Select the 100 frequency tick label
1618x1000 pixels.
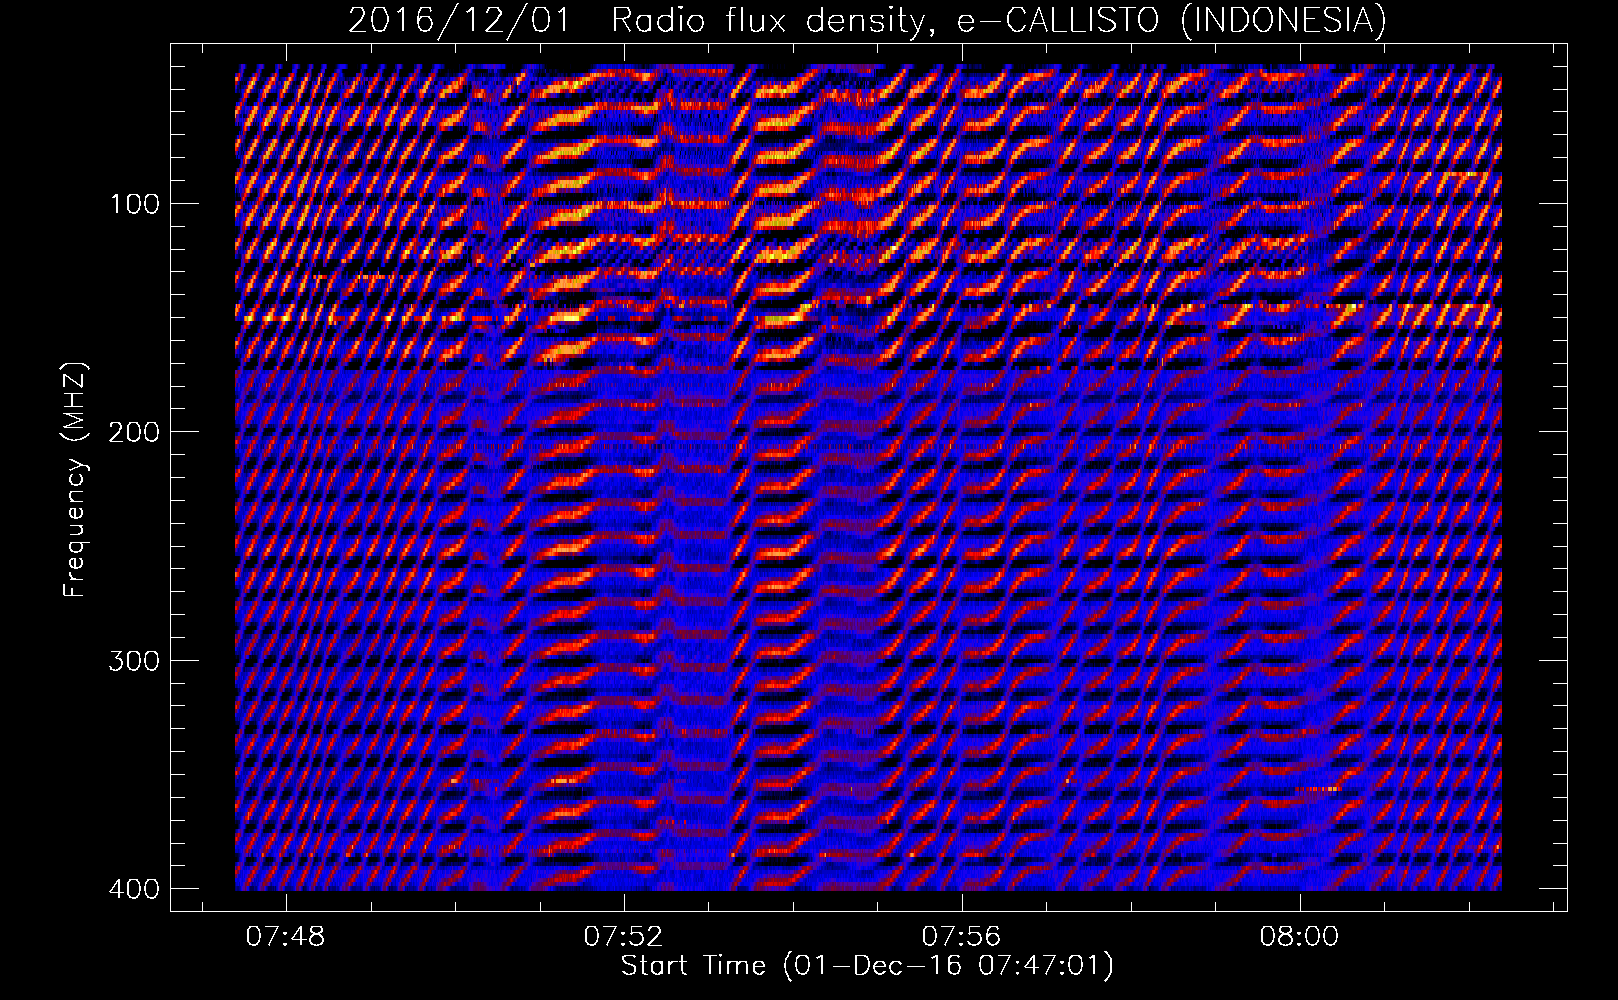pyautogui.click(x=133, y=204)
